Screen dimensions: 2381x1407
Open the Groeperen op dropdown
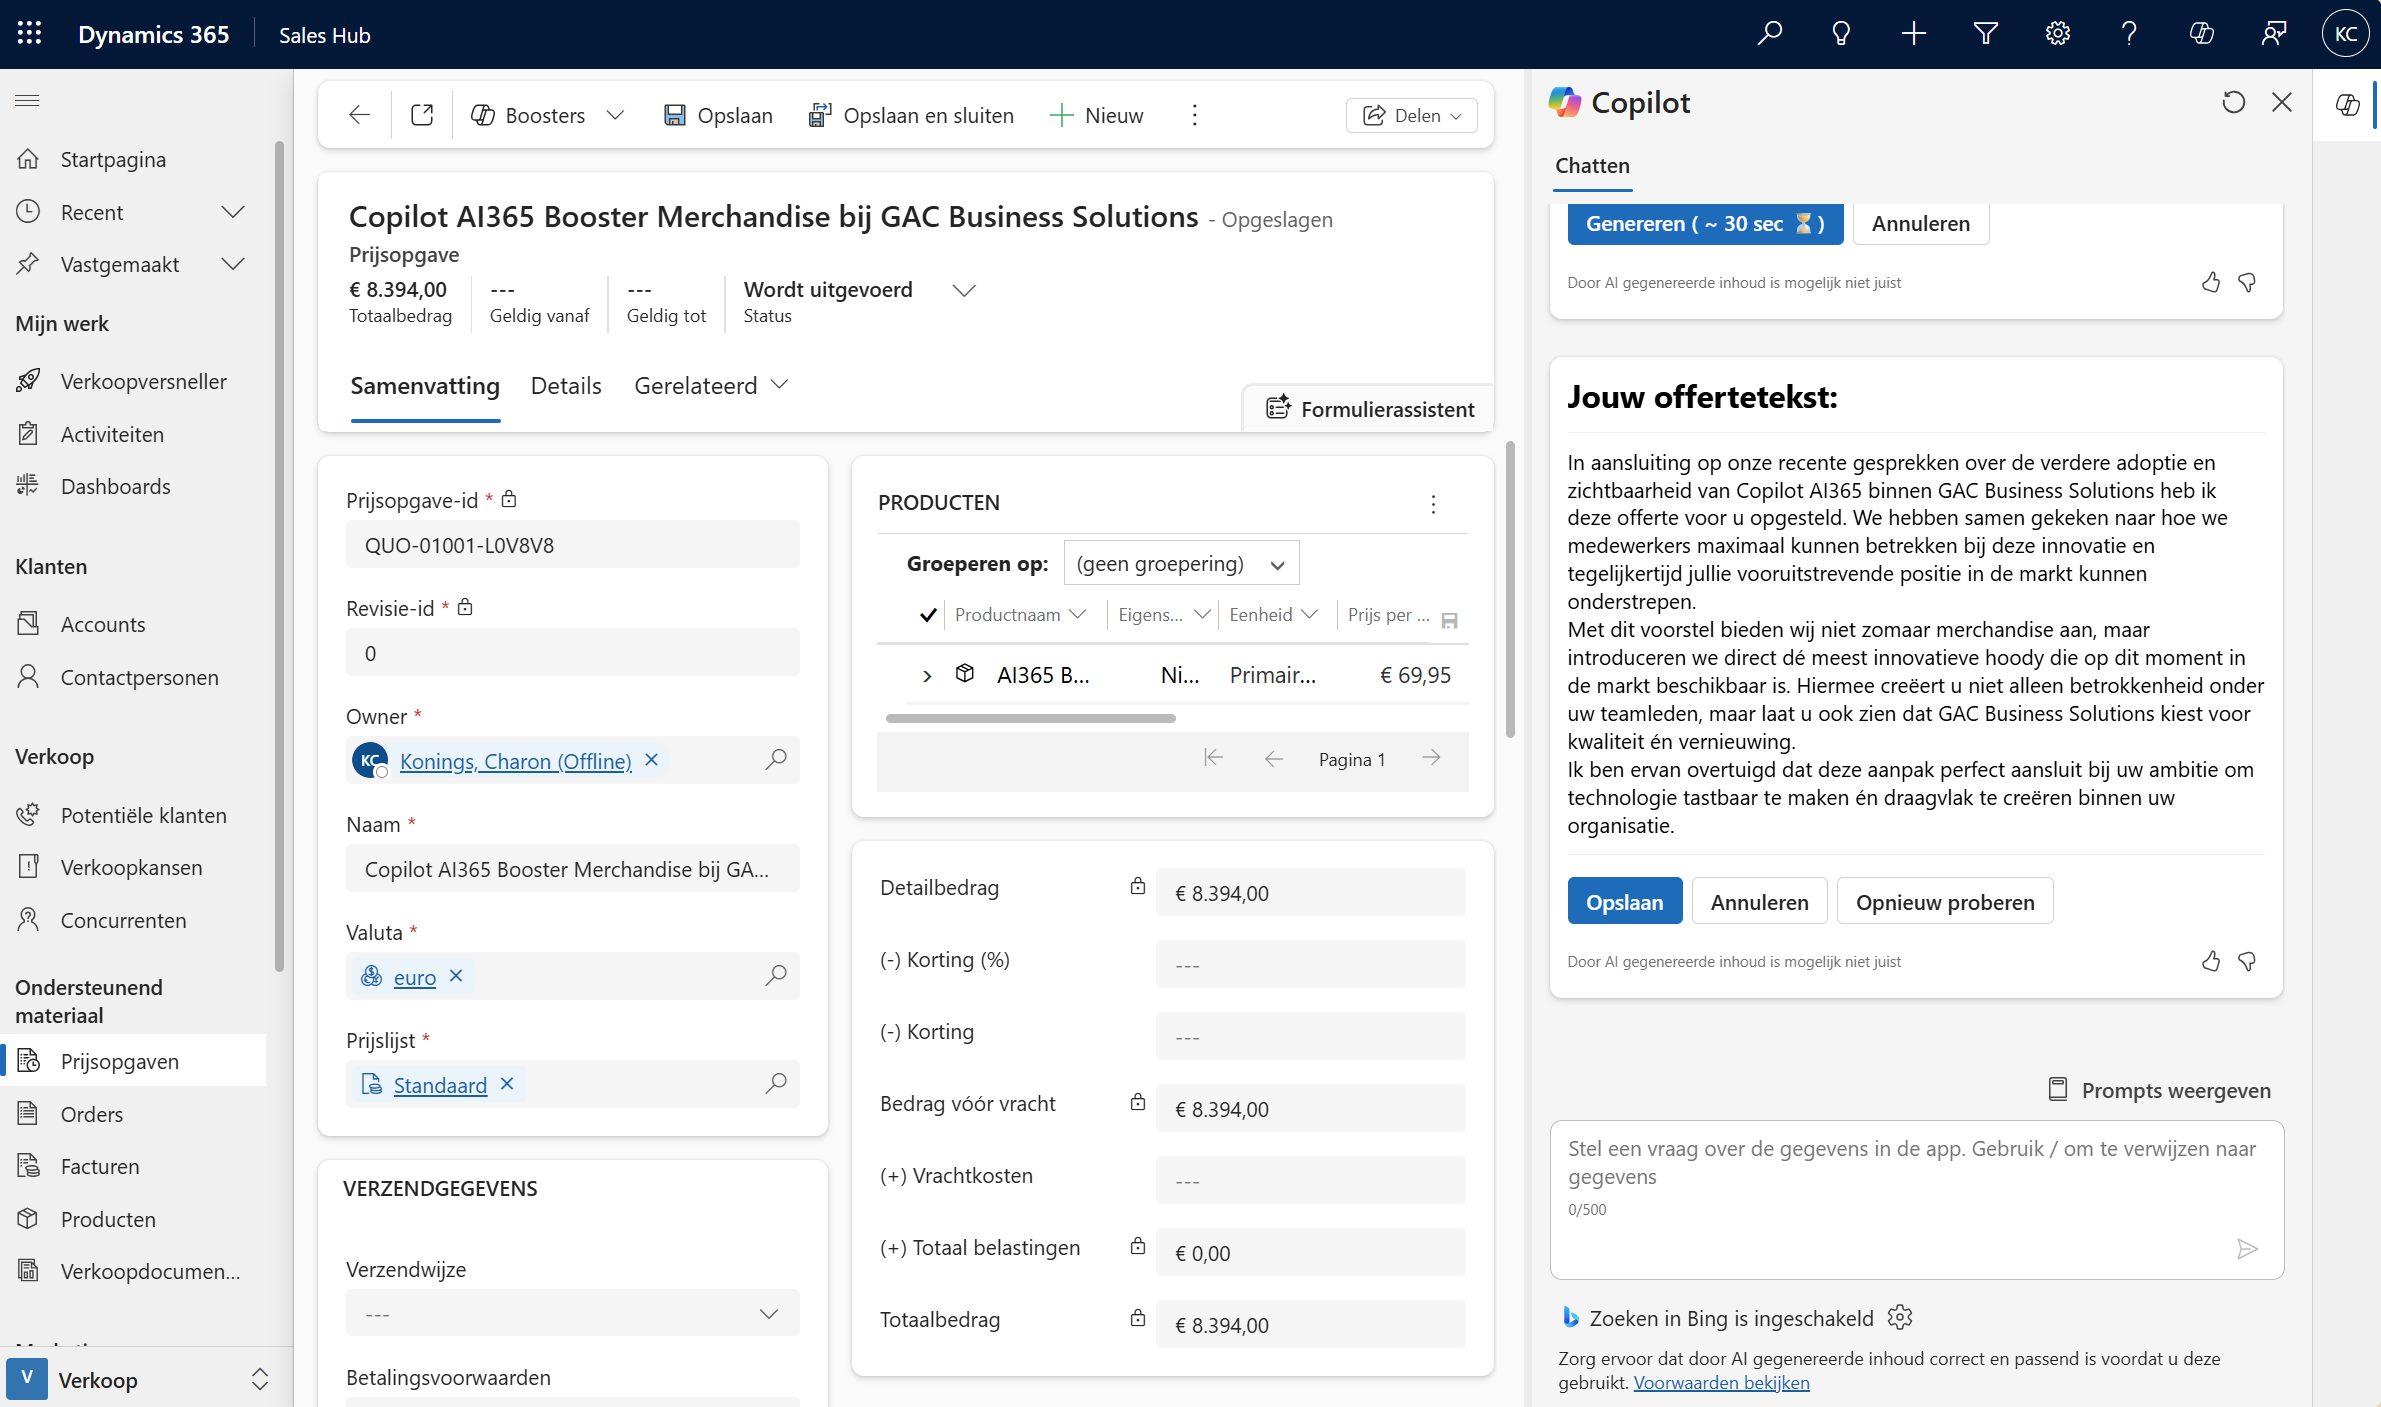(1181, 564)
